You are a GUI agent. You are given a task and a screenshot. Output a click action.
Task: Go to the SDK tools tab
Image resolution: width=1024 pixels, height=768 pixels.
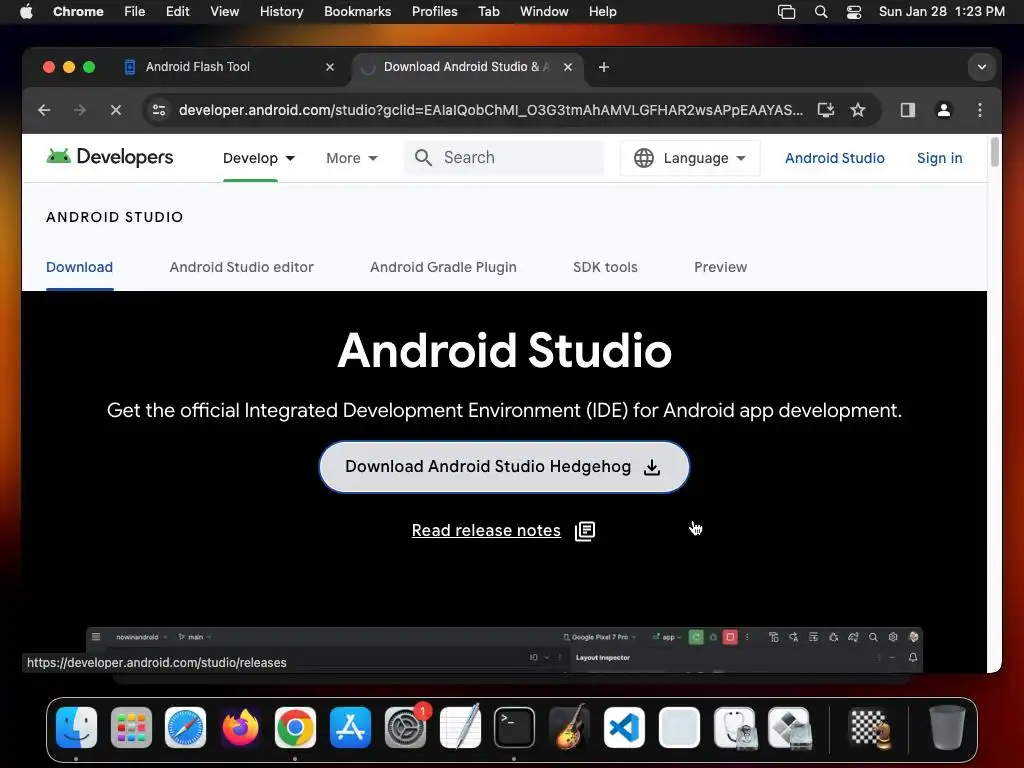point(605,267)
